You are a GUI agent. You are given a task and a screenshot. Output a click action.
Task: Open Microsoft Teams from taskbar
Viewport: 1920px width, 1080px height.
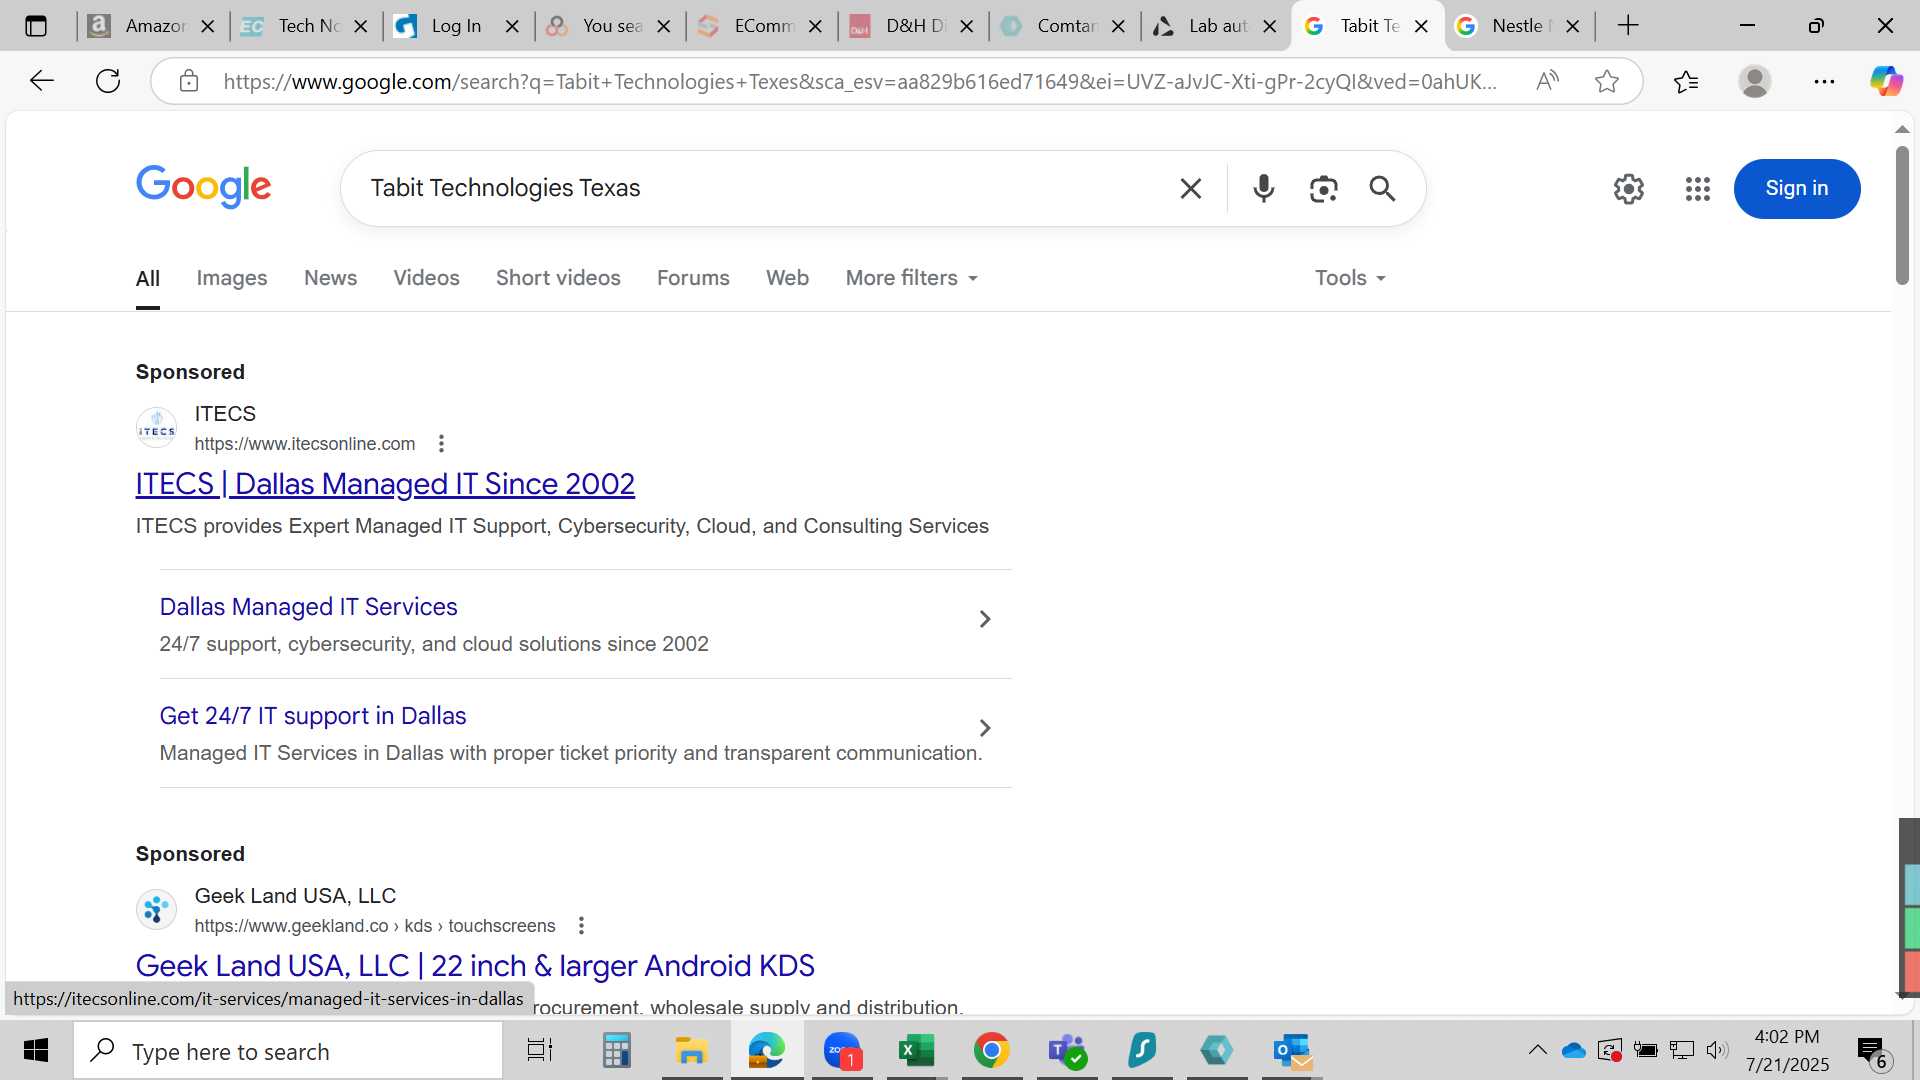(1067, 1051)
